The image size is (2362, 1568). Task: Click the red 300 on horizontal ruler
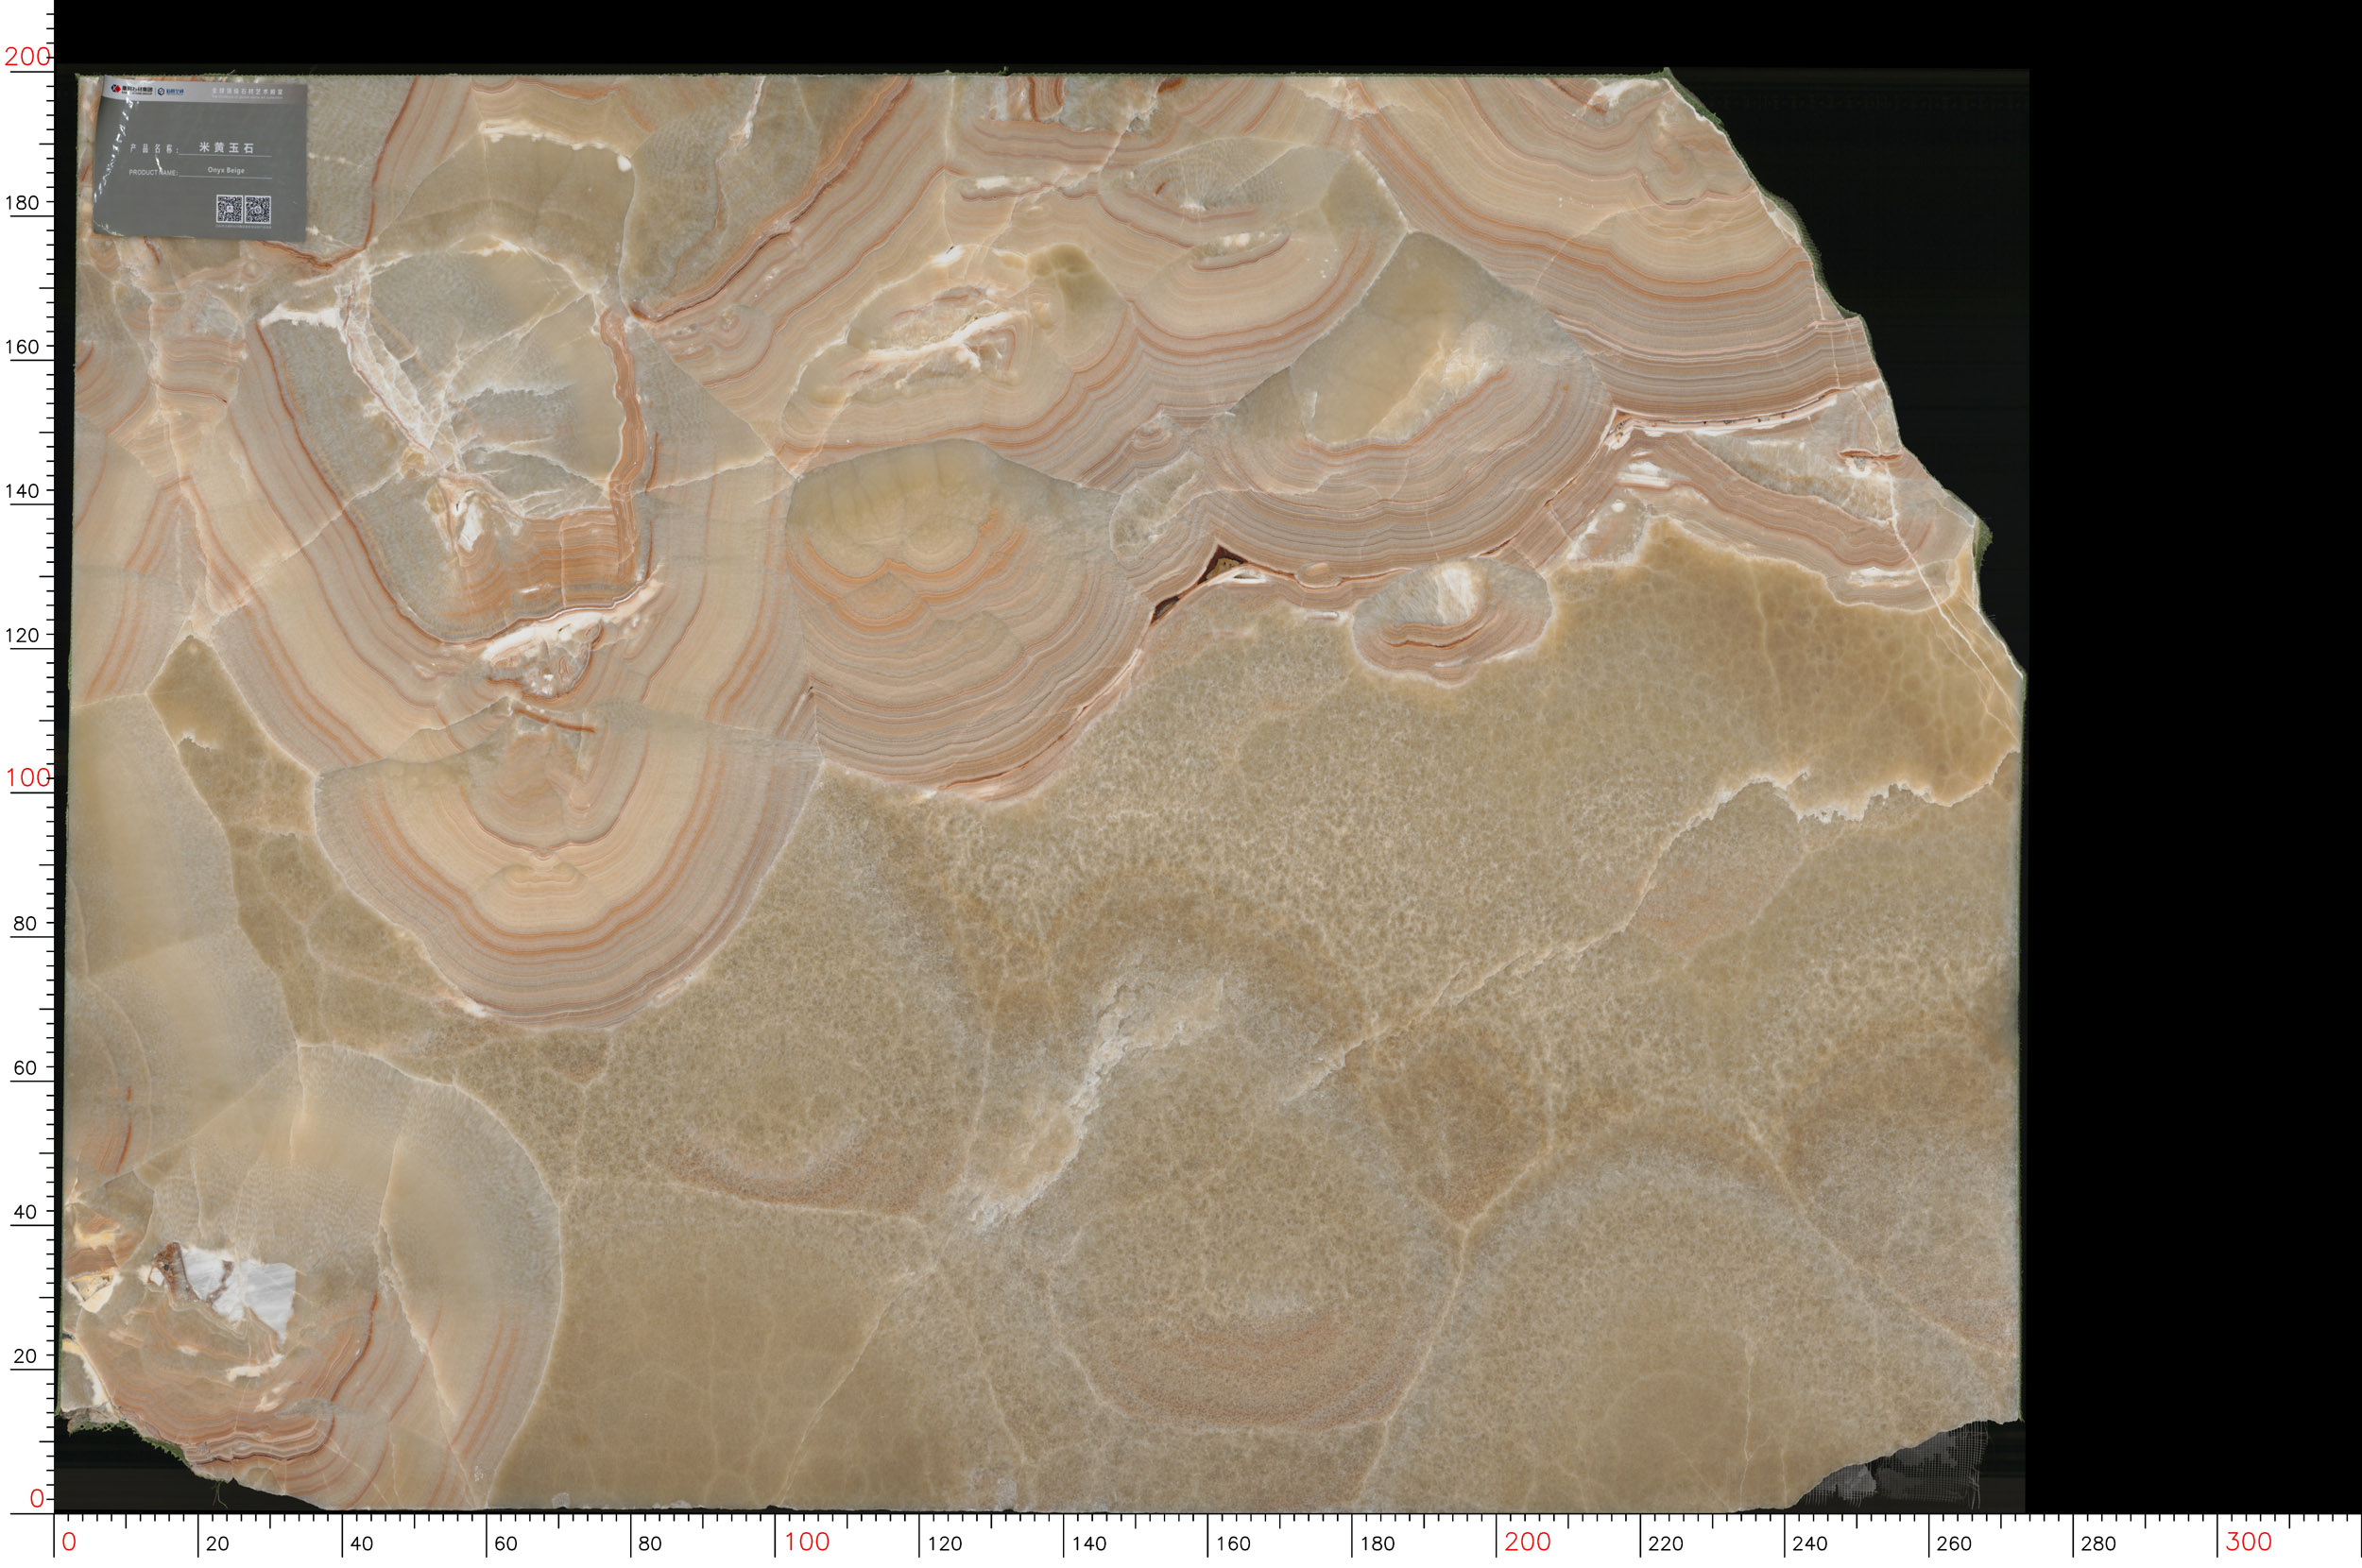click(2249, 1542)
